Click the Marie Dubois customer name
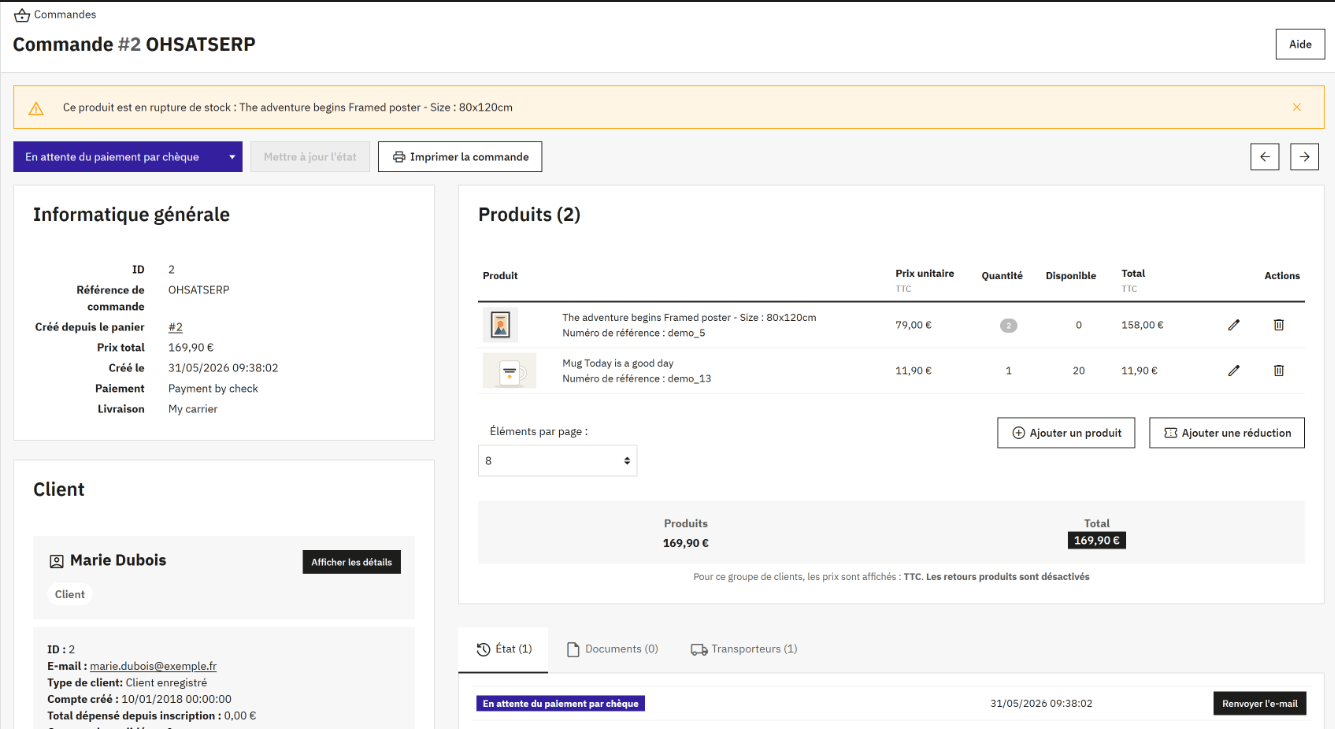 [x=118, y=560]
